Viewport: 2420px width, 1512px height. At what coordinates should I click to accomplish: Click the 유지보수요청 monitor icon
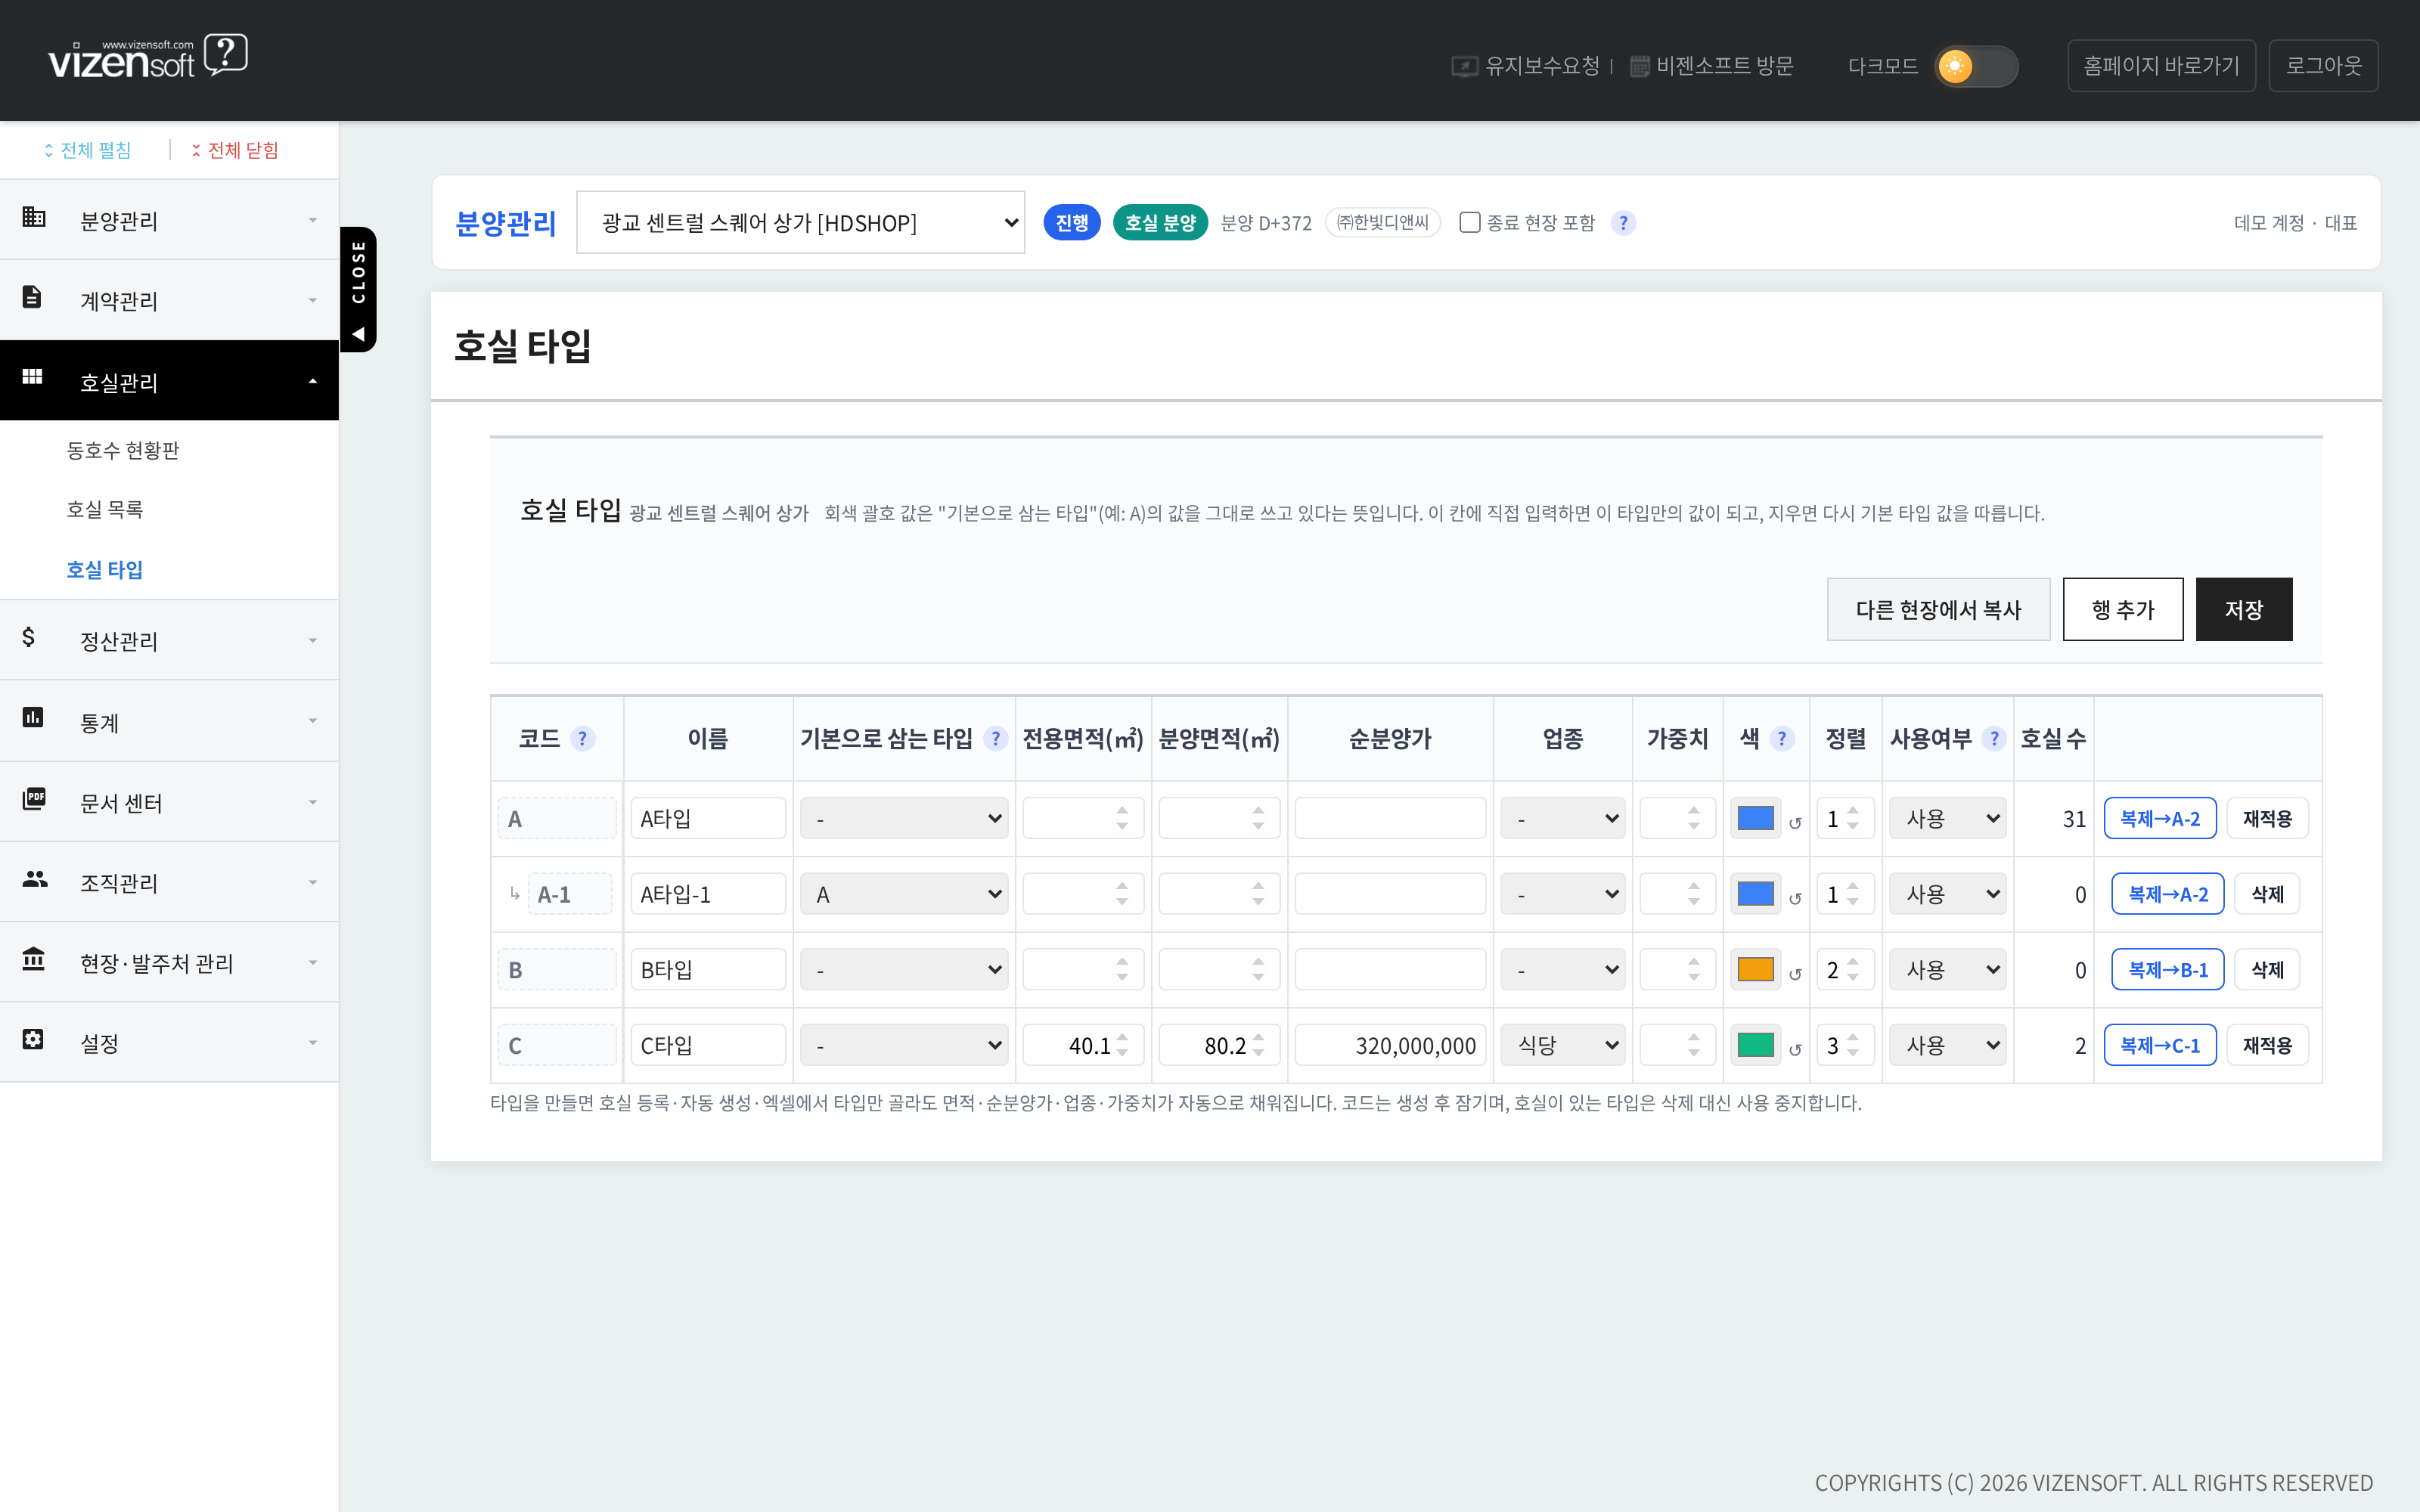(1464, 66)
